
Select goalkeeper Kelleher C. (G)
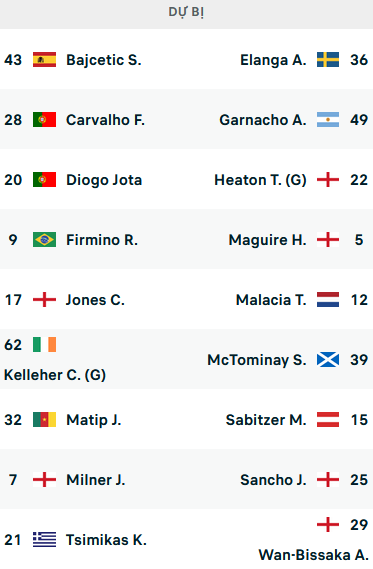[55, 375]
